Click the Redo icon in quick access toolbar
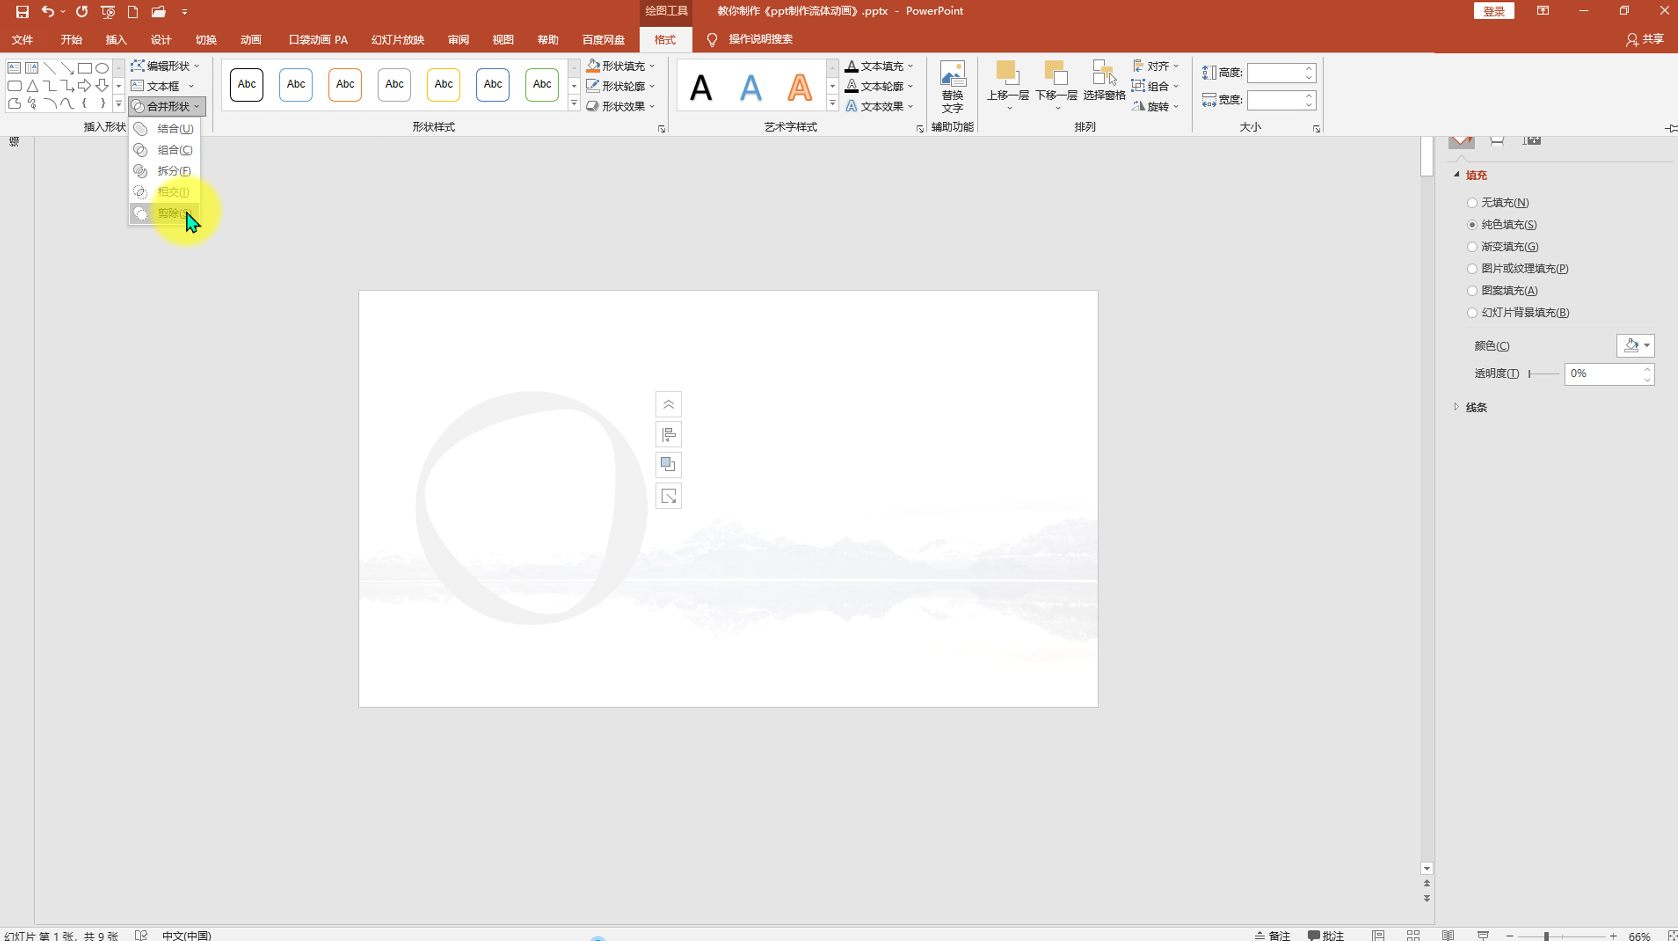Screen dimensions: 1678x941 (82, 12)
